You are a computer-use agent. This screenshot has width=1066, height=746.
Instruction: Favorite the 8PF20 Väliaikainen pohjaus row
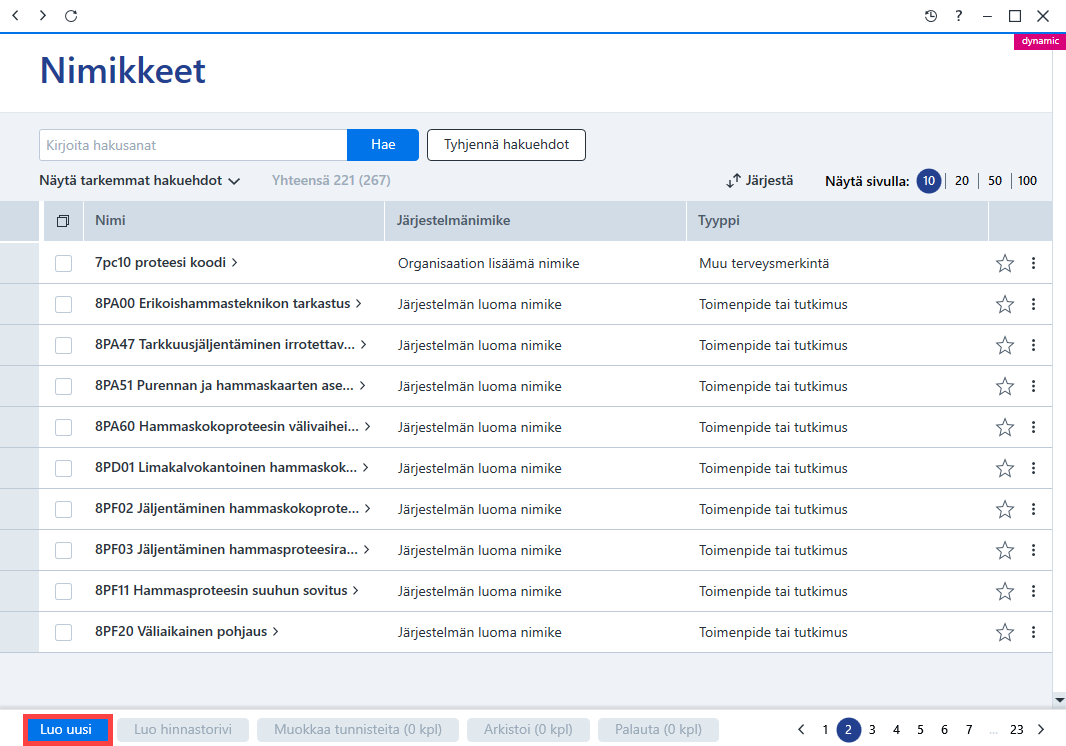tap(1005, 632)
